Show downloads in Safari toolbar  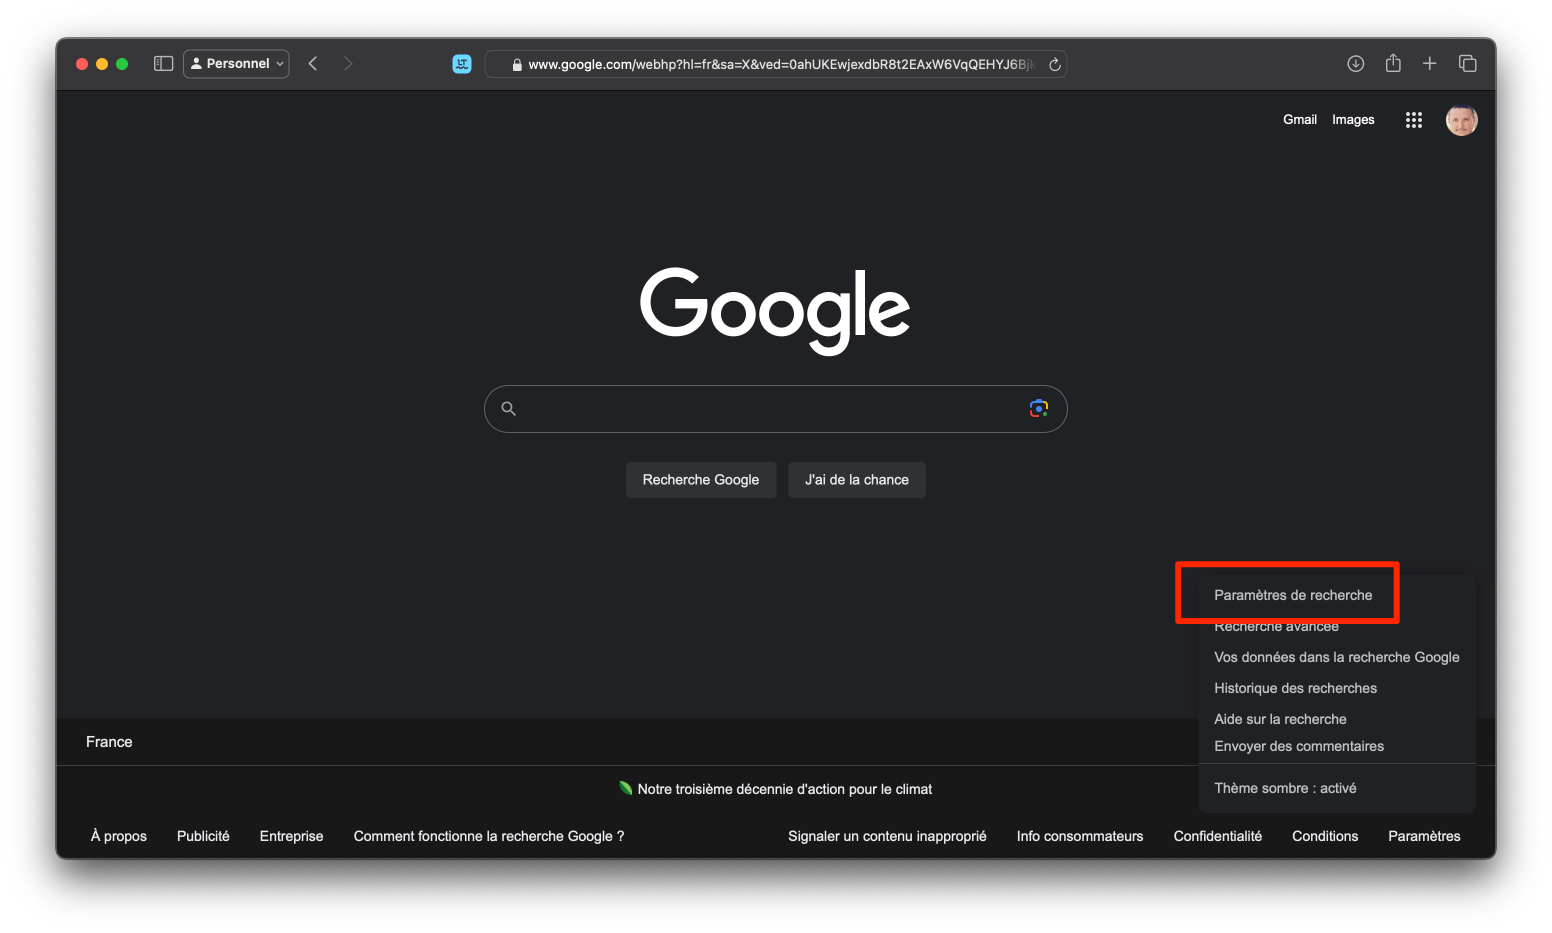coord(1356,63)
